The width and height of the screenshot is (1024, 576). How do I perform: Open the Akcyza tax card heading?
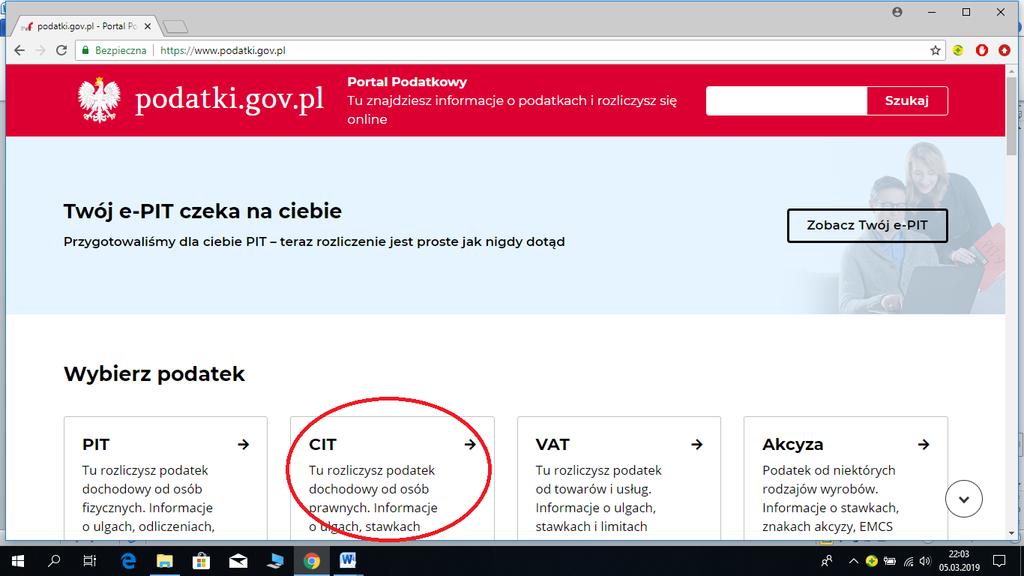point(793,444)
